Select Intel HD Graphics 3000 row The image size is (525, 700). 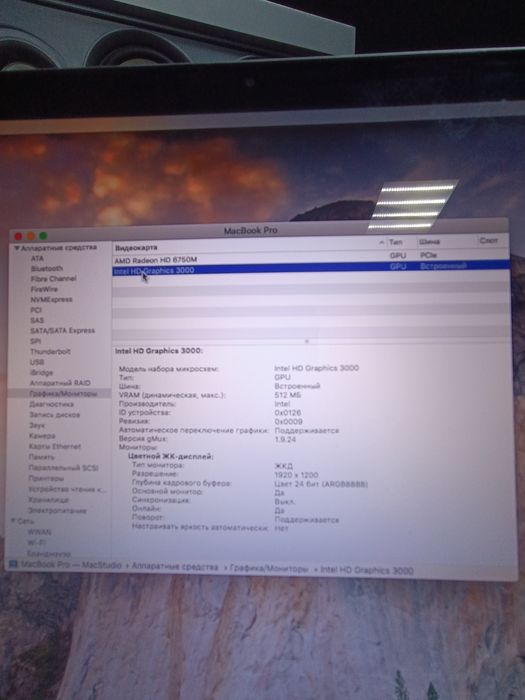pyautogui.click(x=311, y=270)
